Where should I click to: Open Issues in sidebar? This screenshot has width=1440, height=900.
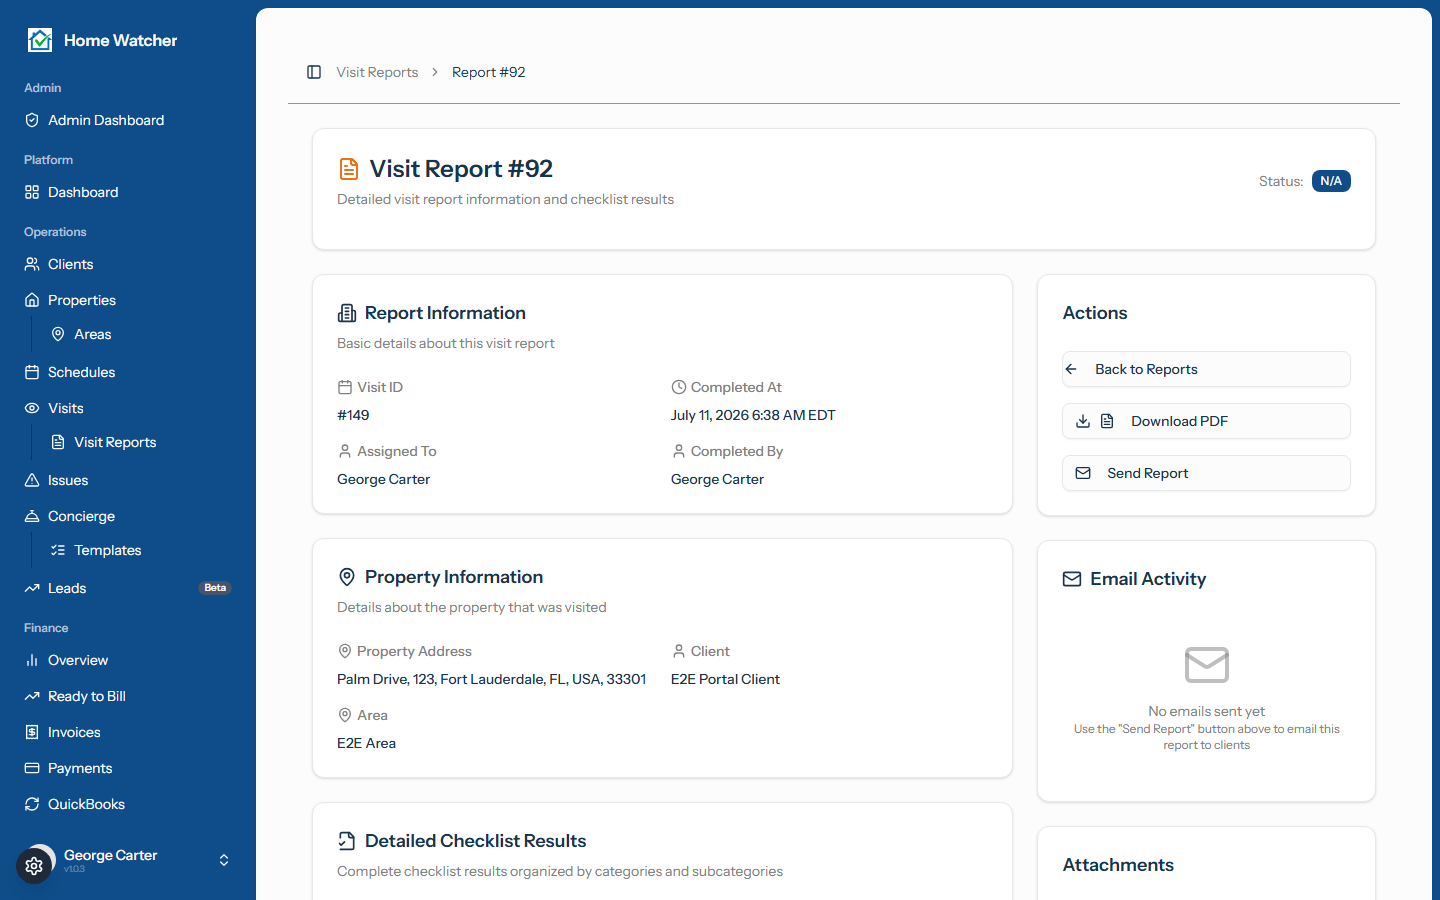coord(128,480)
